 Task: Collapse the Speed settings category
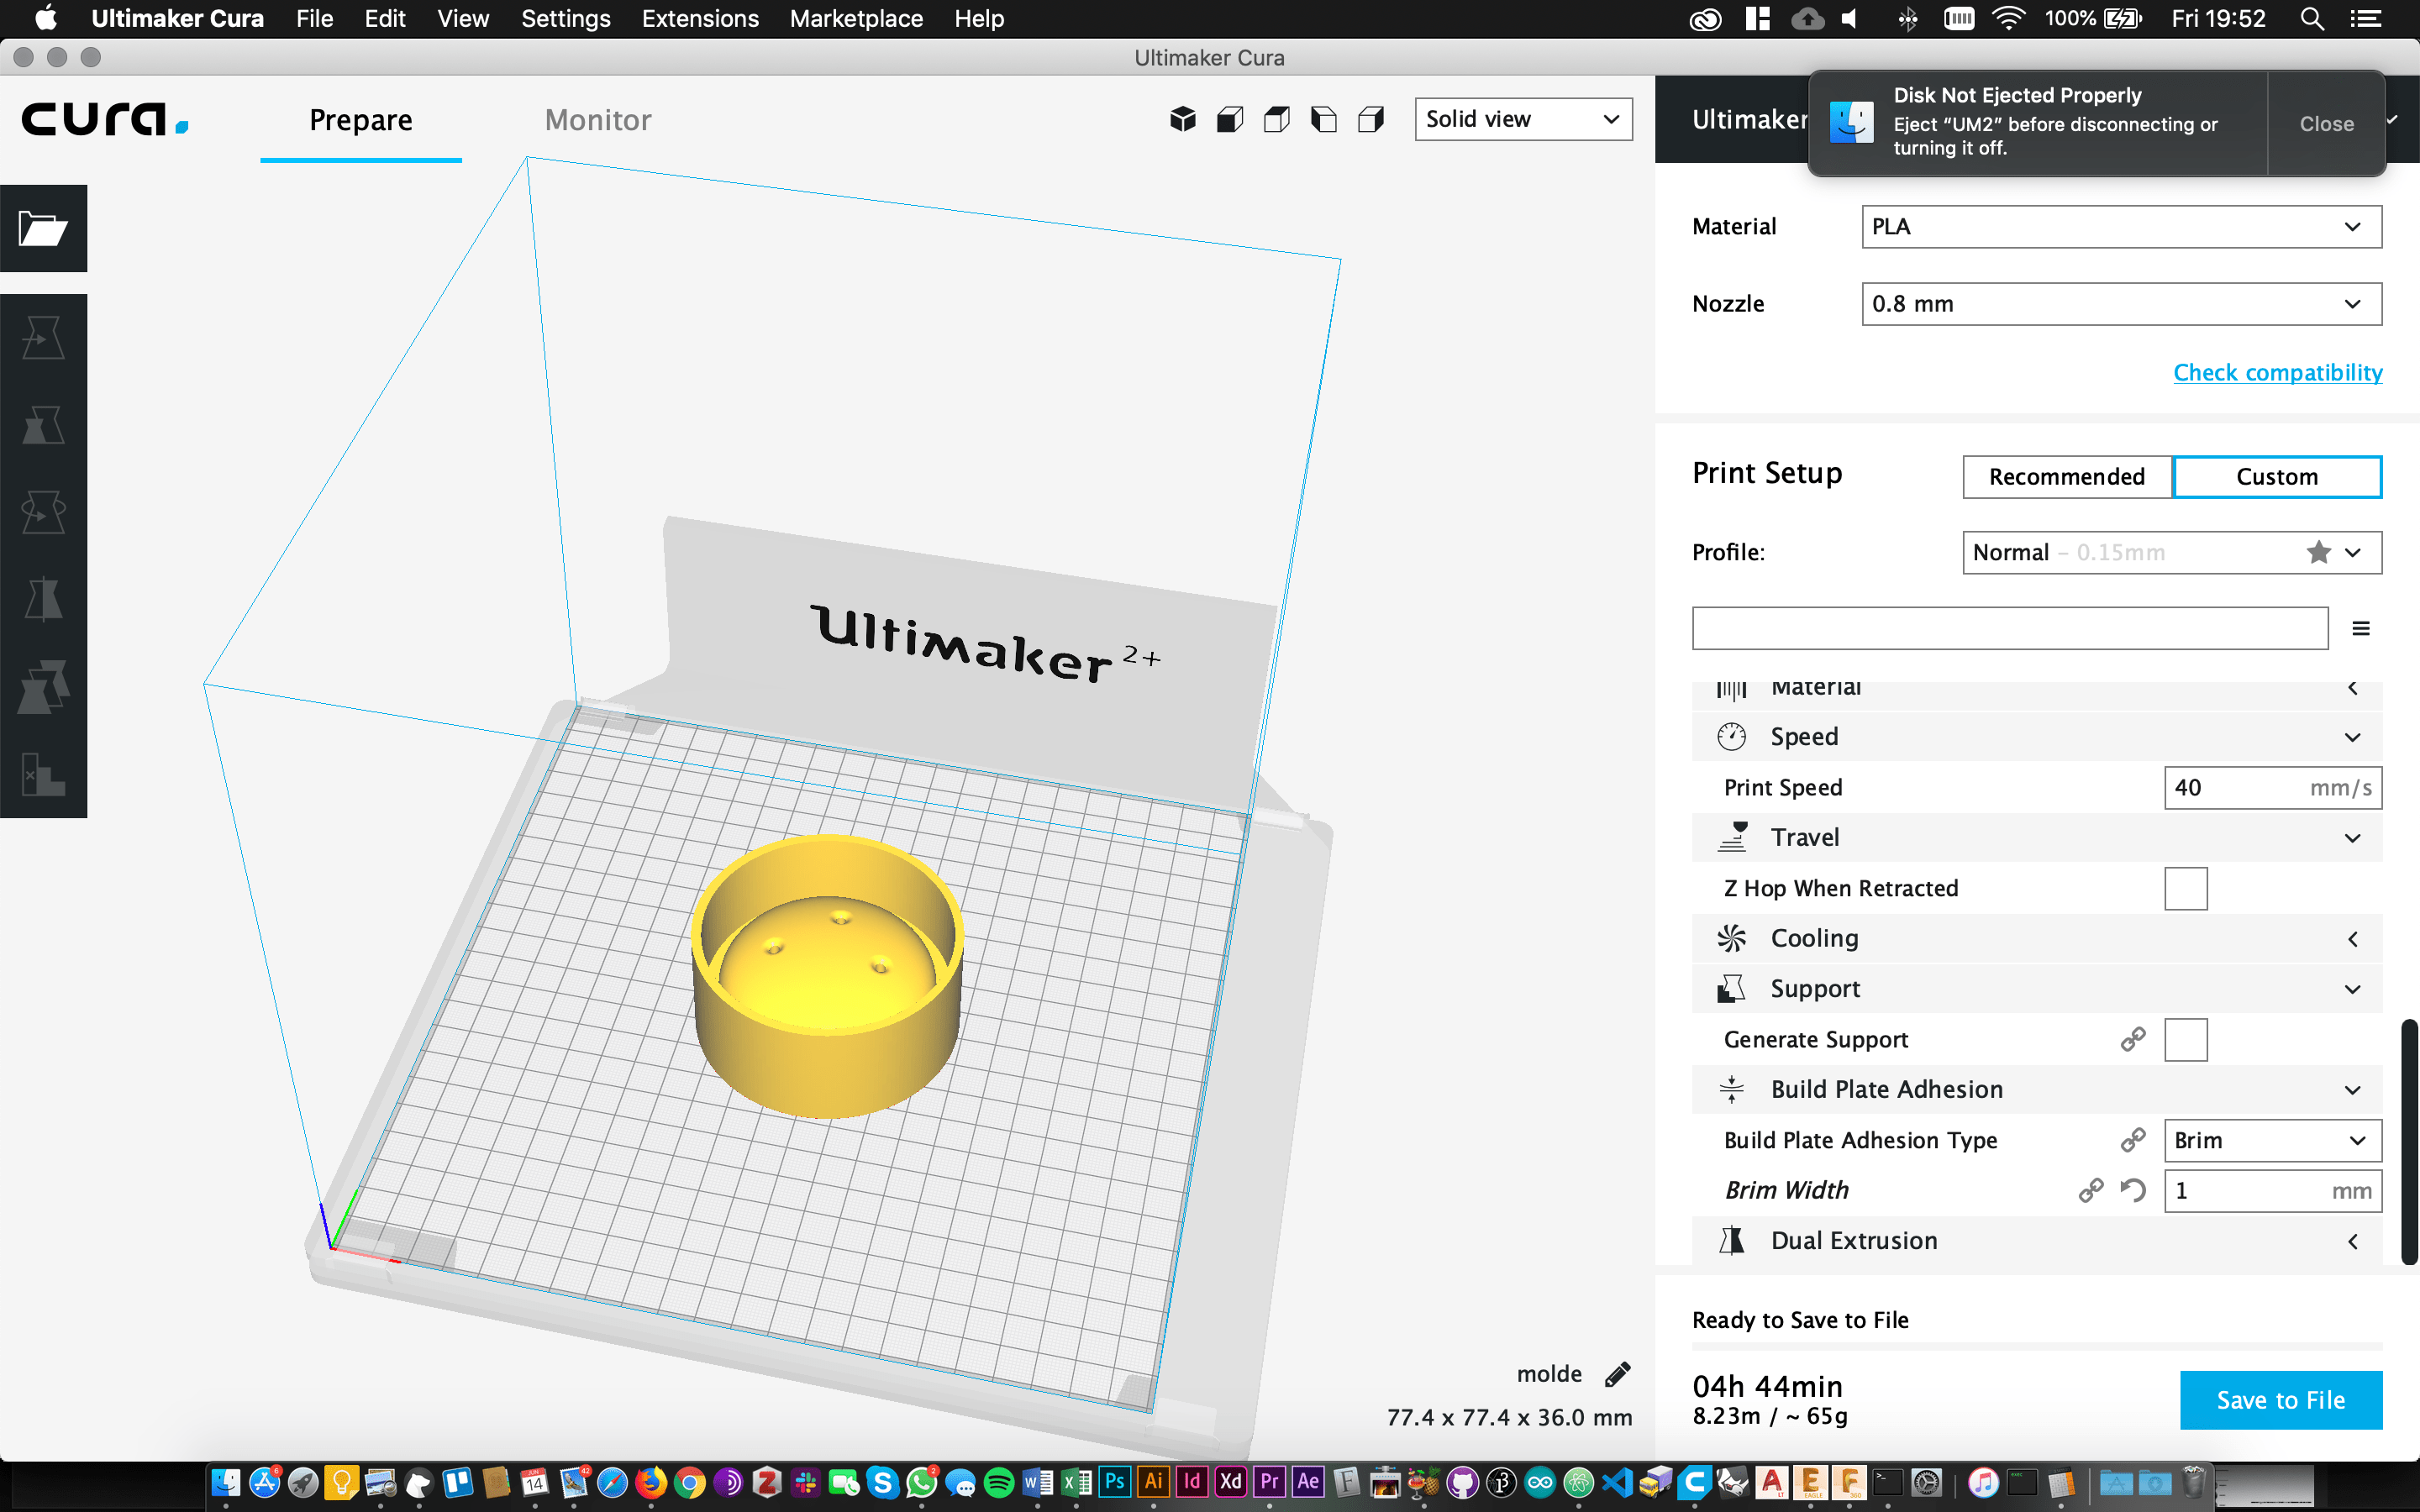pos(2037,737)
